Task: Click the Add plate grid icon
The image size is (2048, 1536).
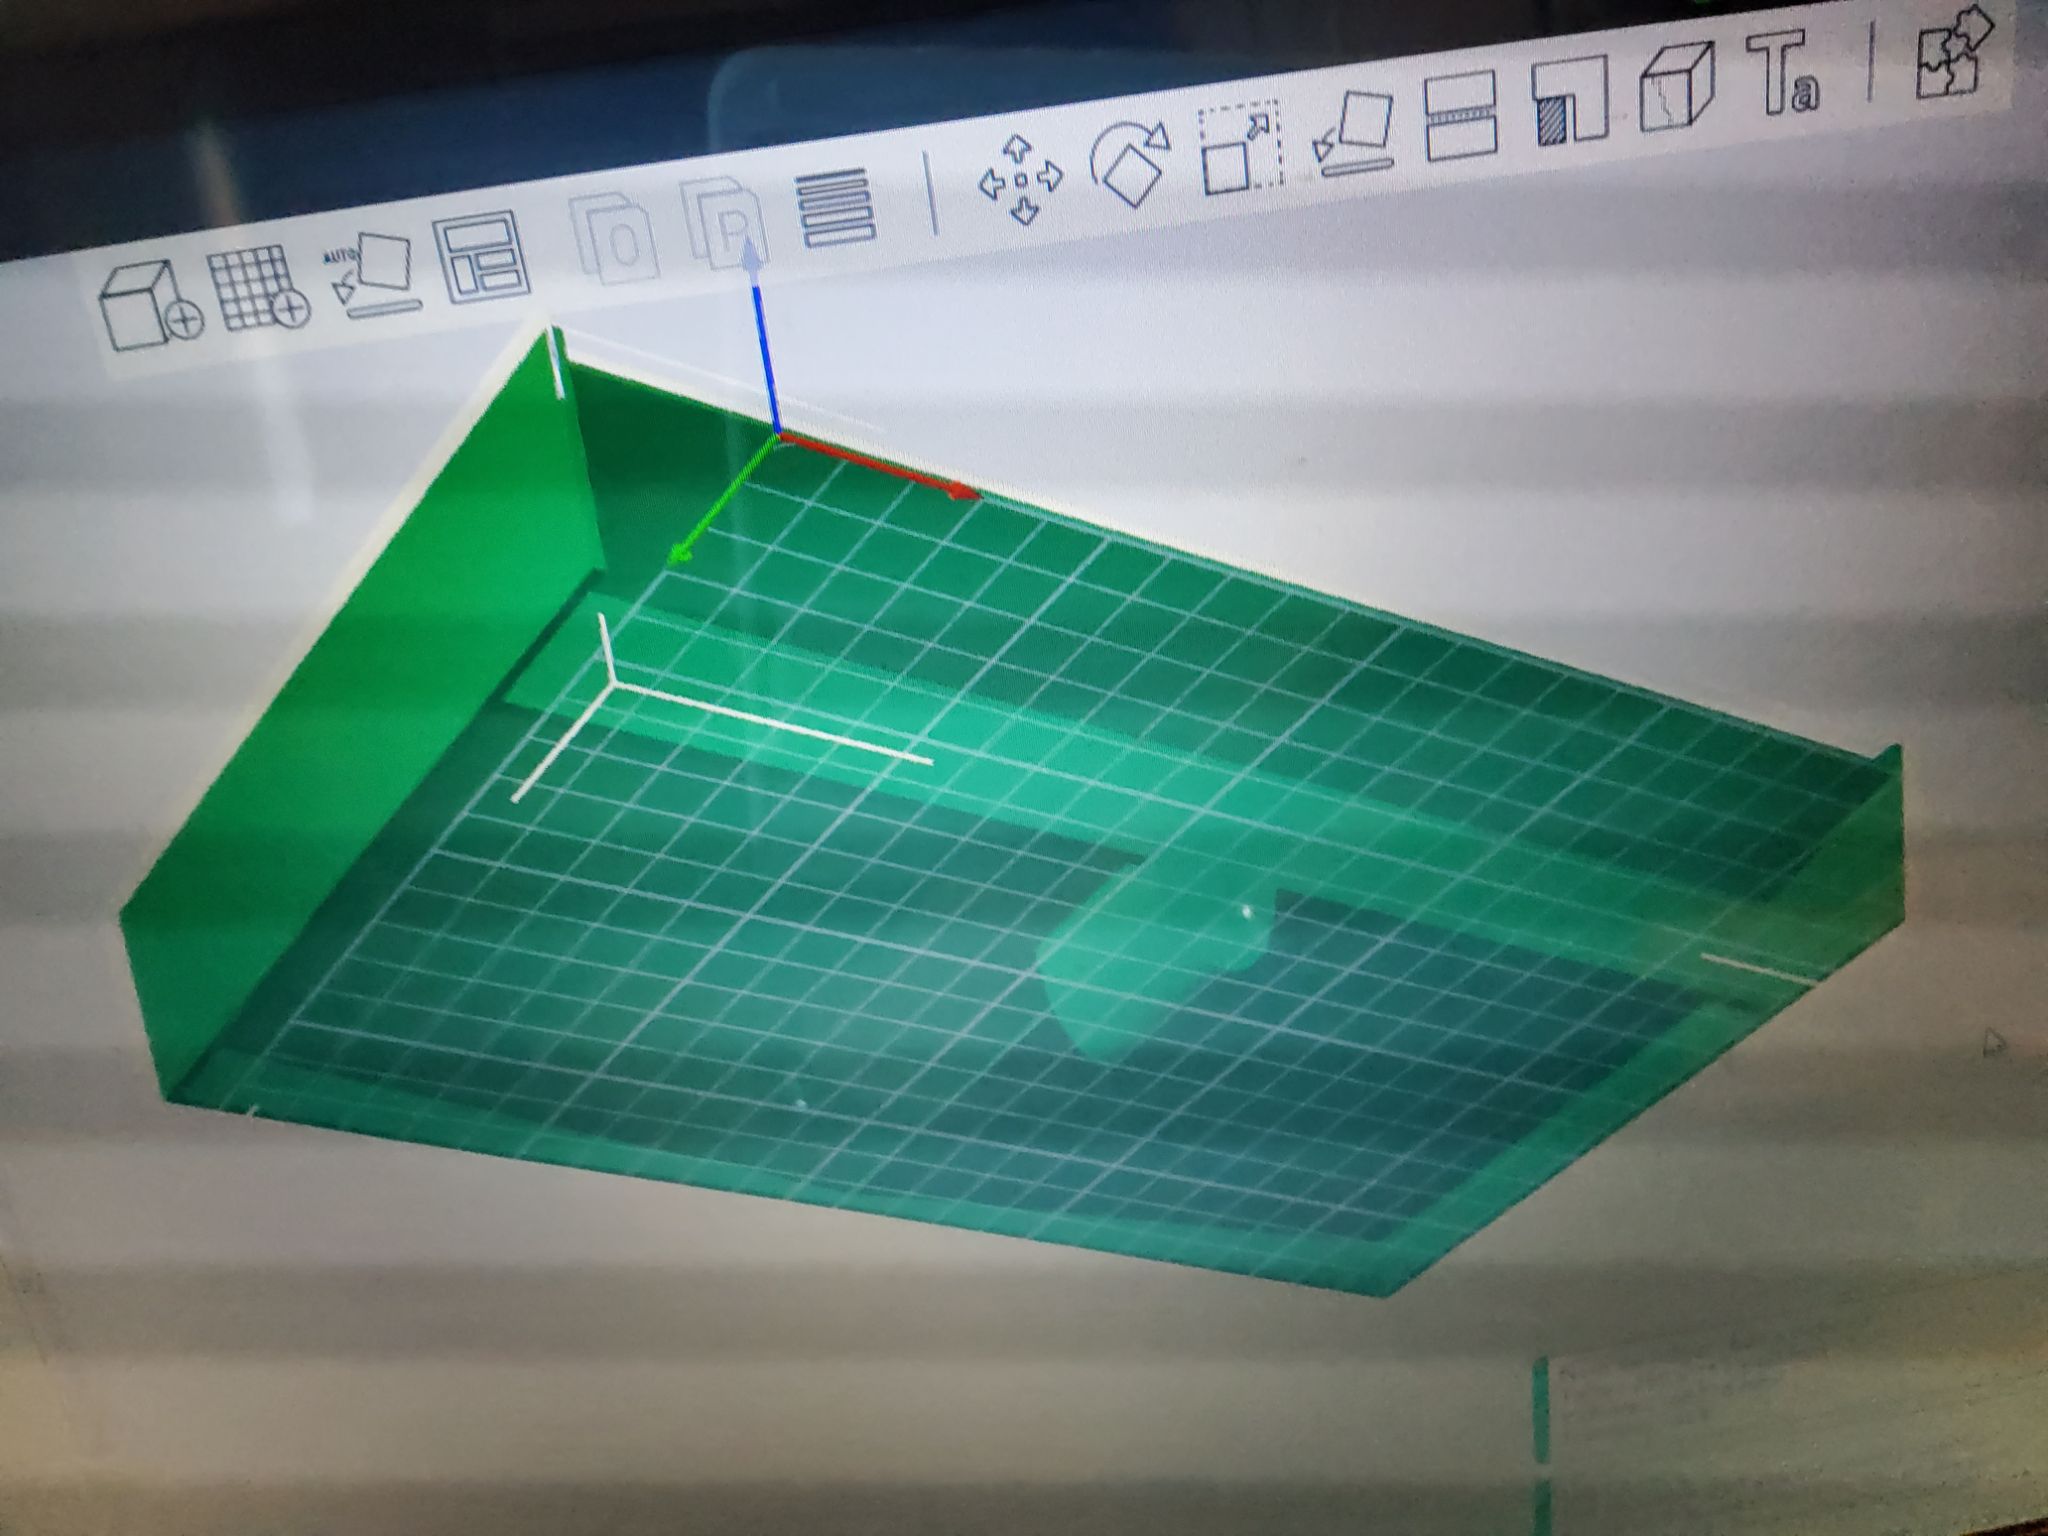Action: click(258, 289)
